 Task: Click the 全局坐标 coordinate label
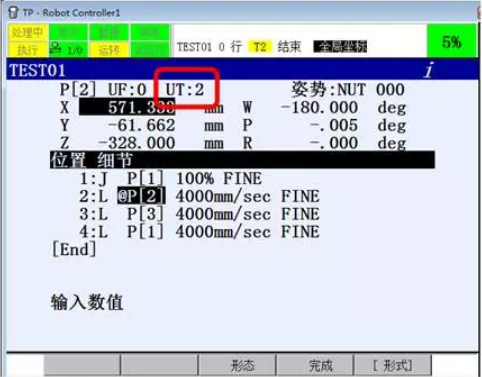tap(340, 47)
